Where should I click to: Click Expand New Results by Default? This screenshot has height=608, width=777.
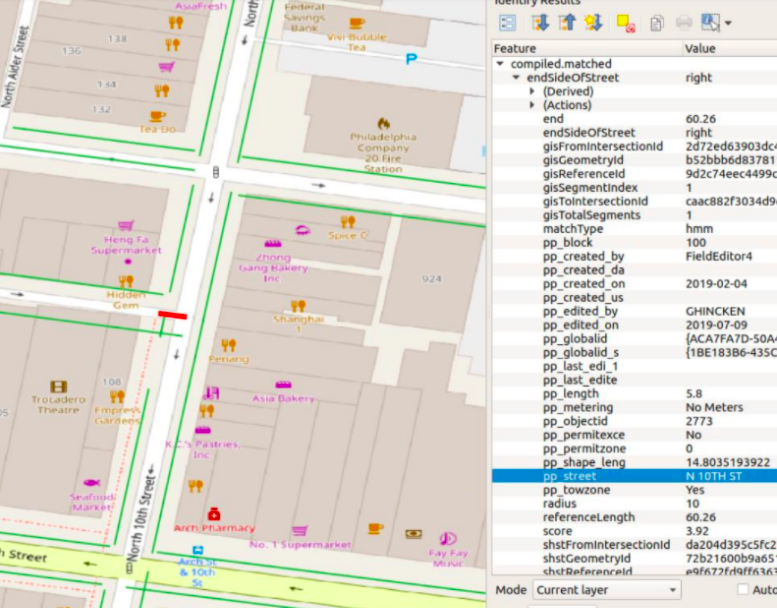click(x=594, y=22)
